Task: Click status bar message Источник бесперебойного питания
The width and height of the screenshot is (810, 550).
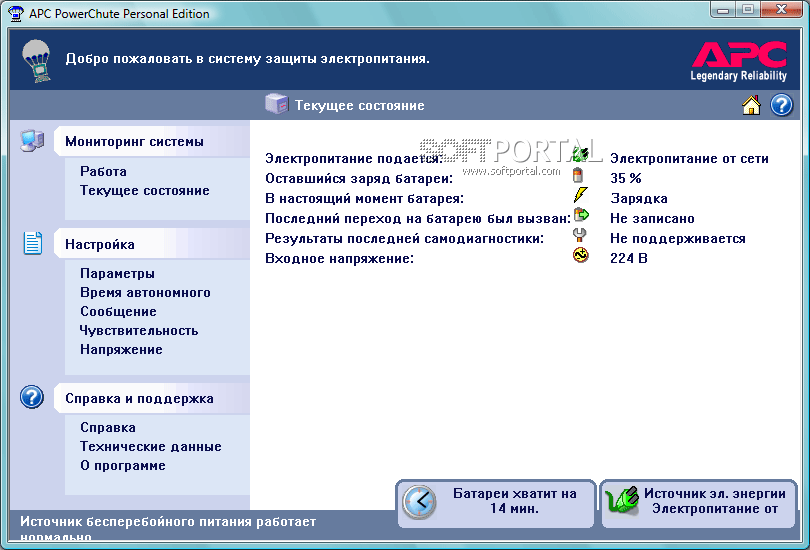Action: point(168,528)
